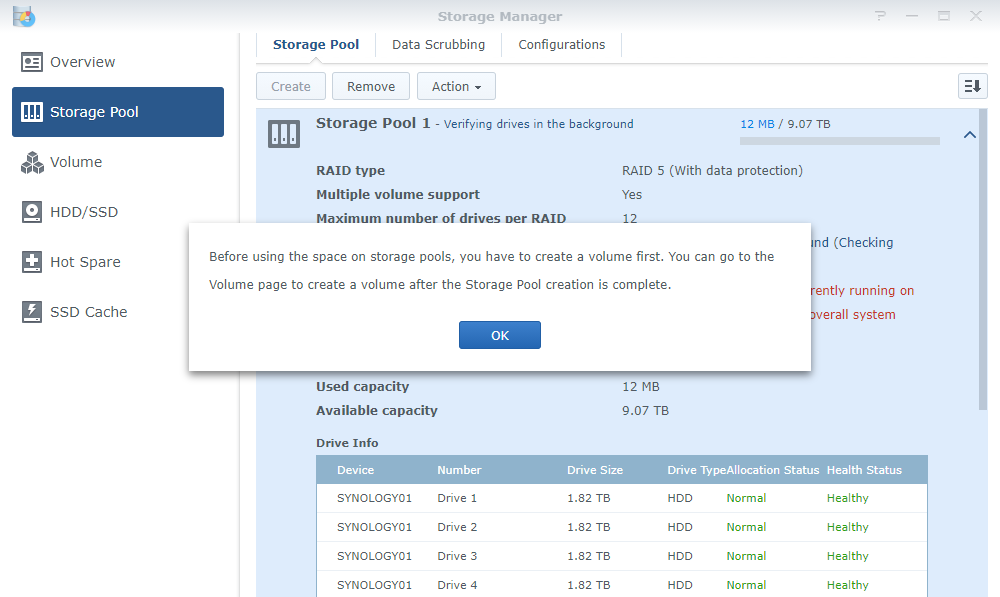Click the Storage Manager app icon
1000x597 pixels.
pos(24,16)
